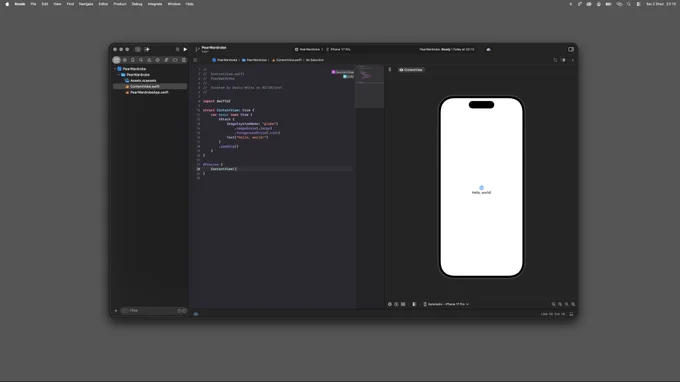Open canvas Device Settings button

[x=414, y=304]
